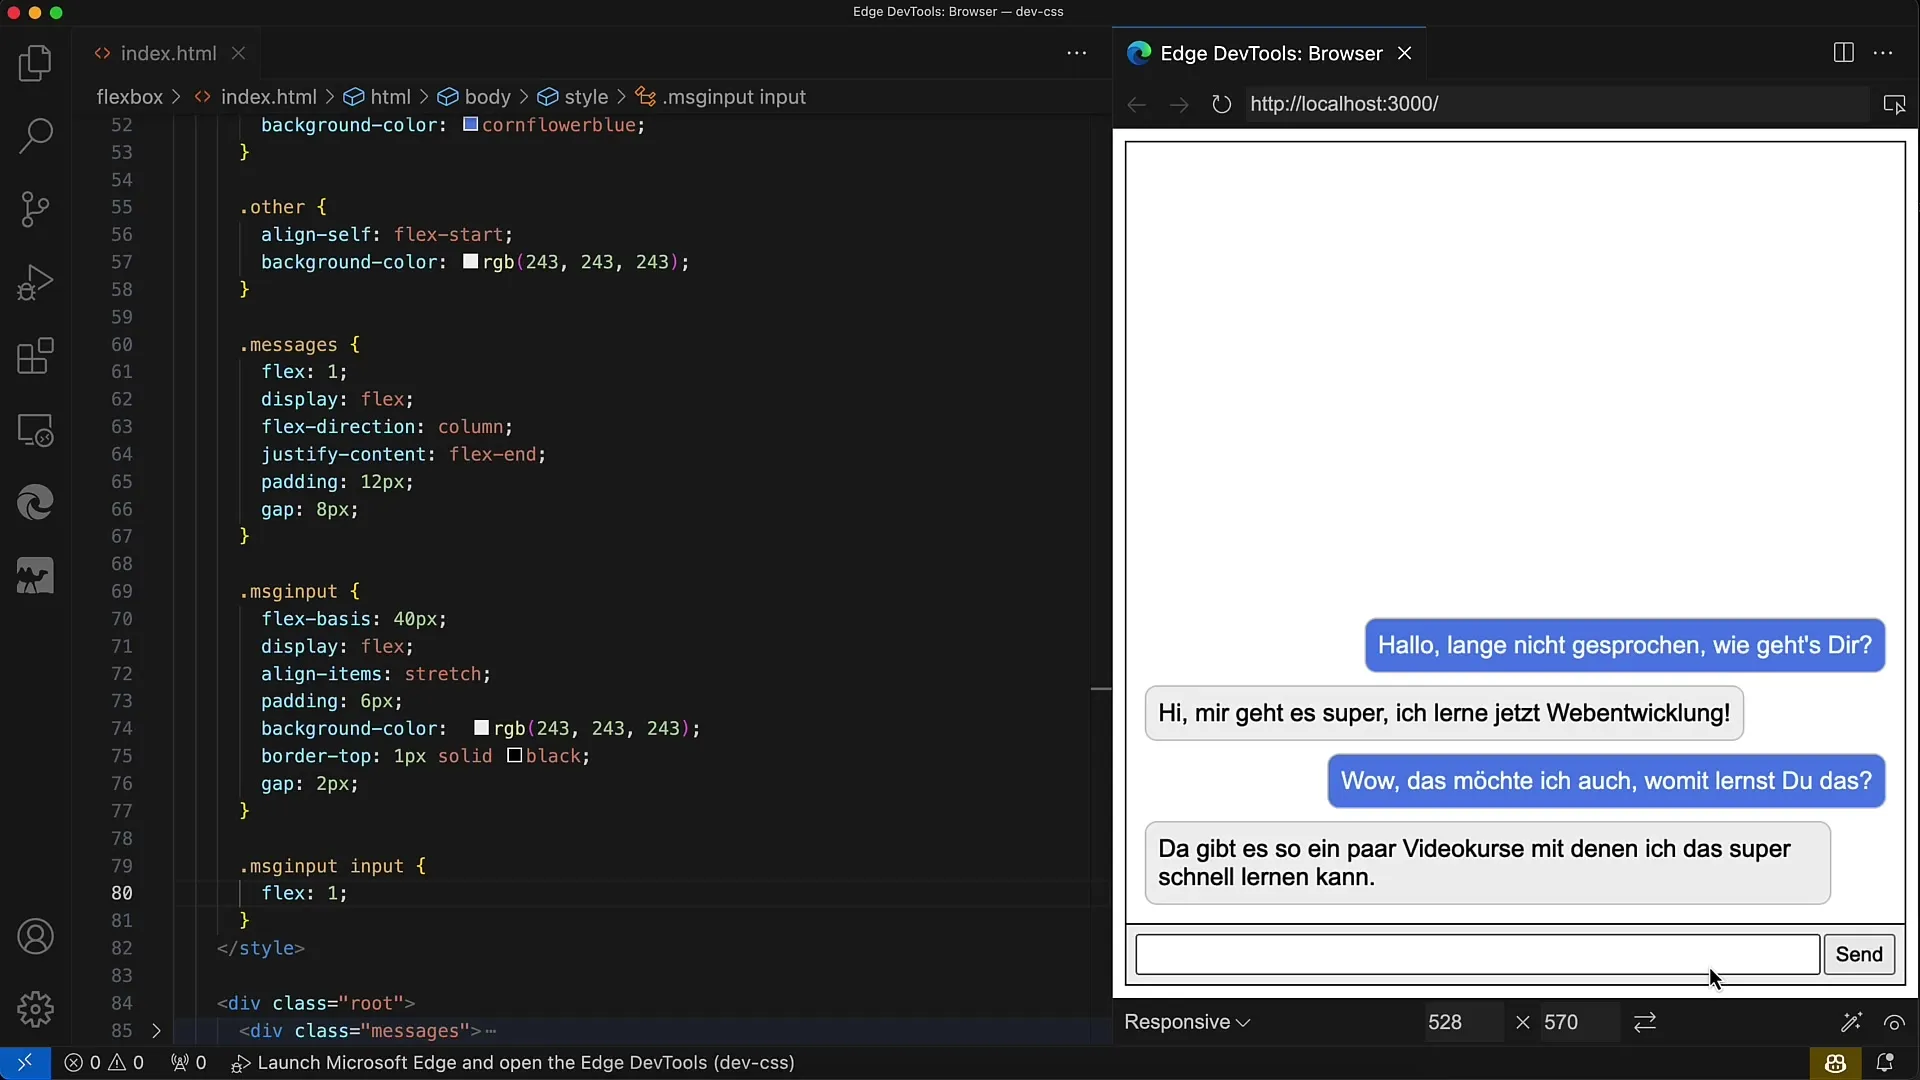Go back in Edge DevTools browser
The image size is (1920, 1080).
[x=1136, y=104]
